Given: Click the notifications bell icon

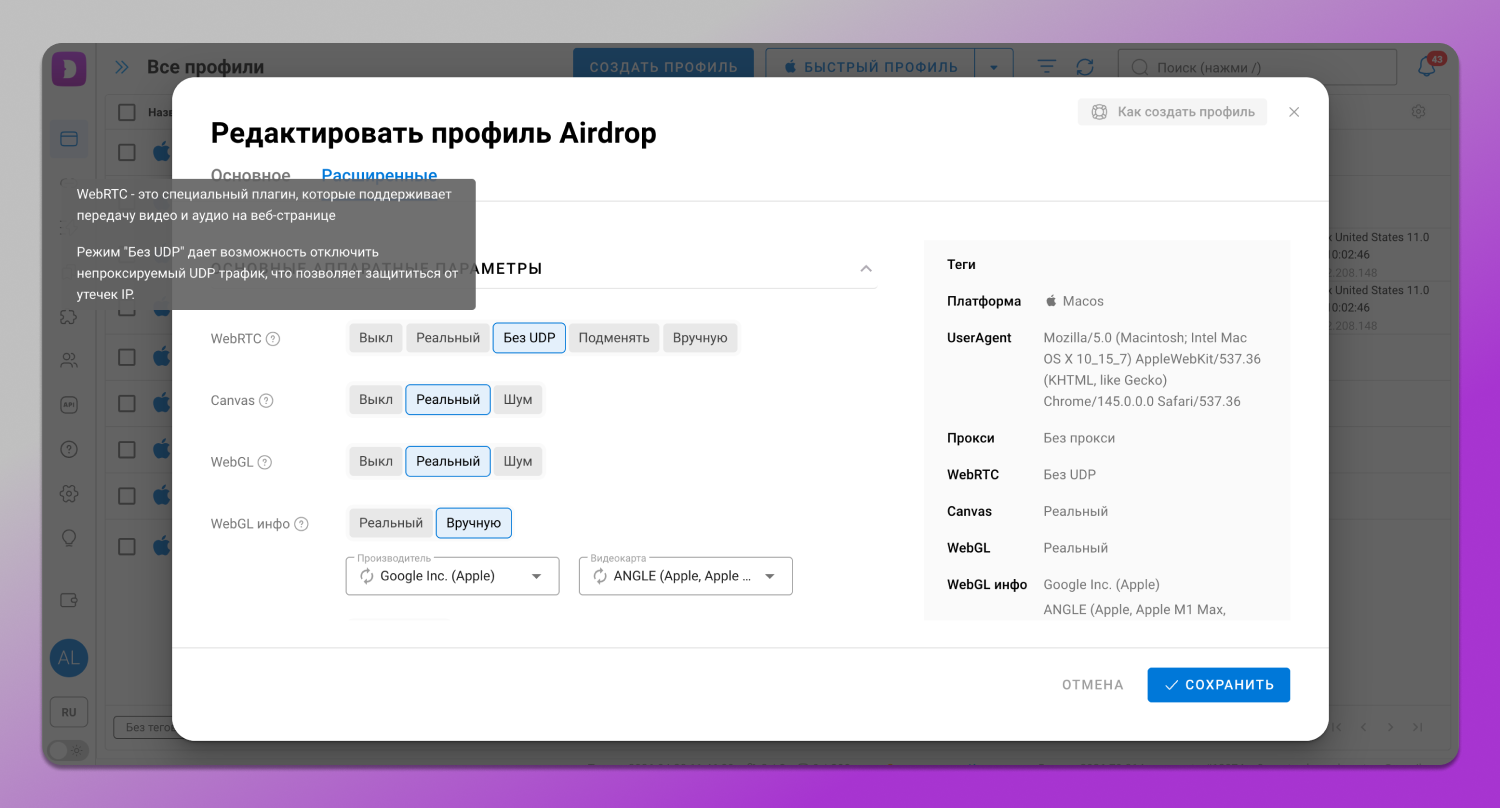Looking at the screenshot, I should 1427,67.
